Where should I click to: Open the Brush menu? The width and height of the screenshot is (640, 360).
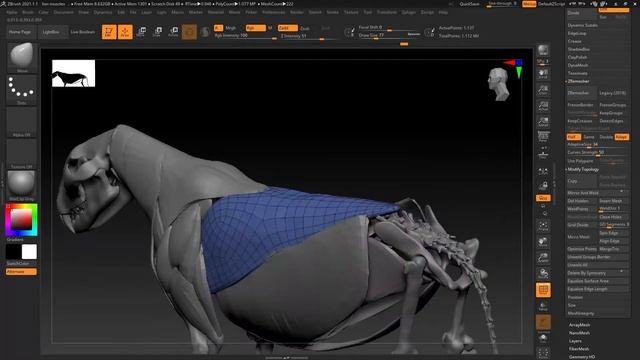(x=28, y=13)
